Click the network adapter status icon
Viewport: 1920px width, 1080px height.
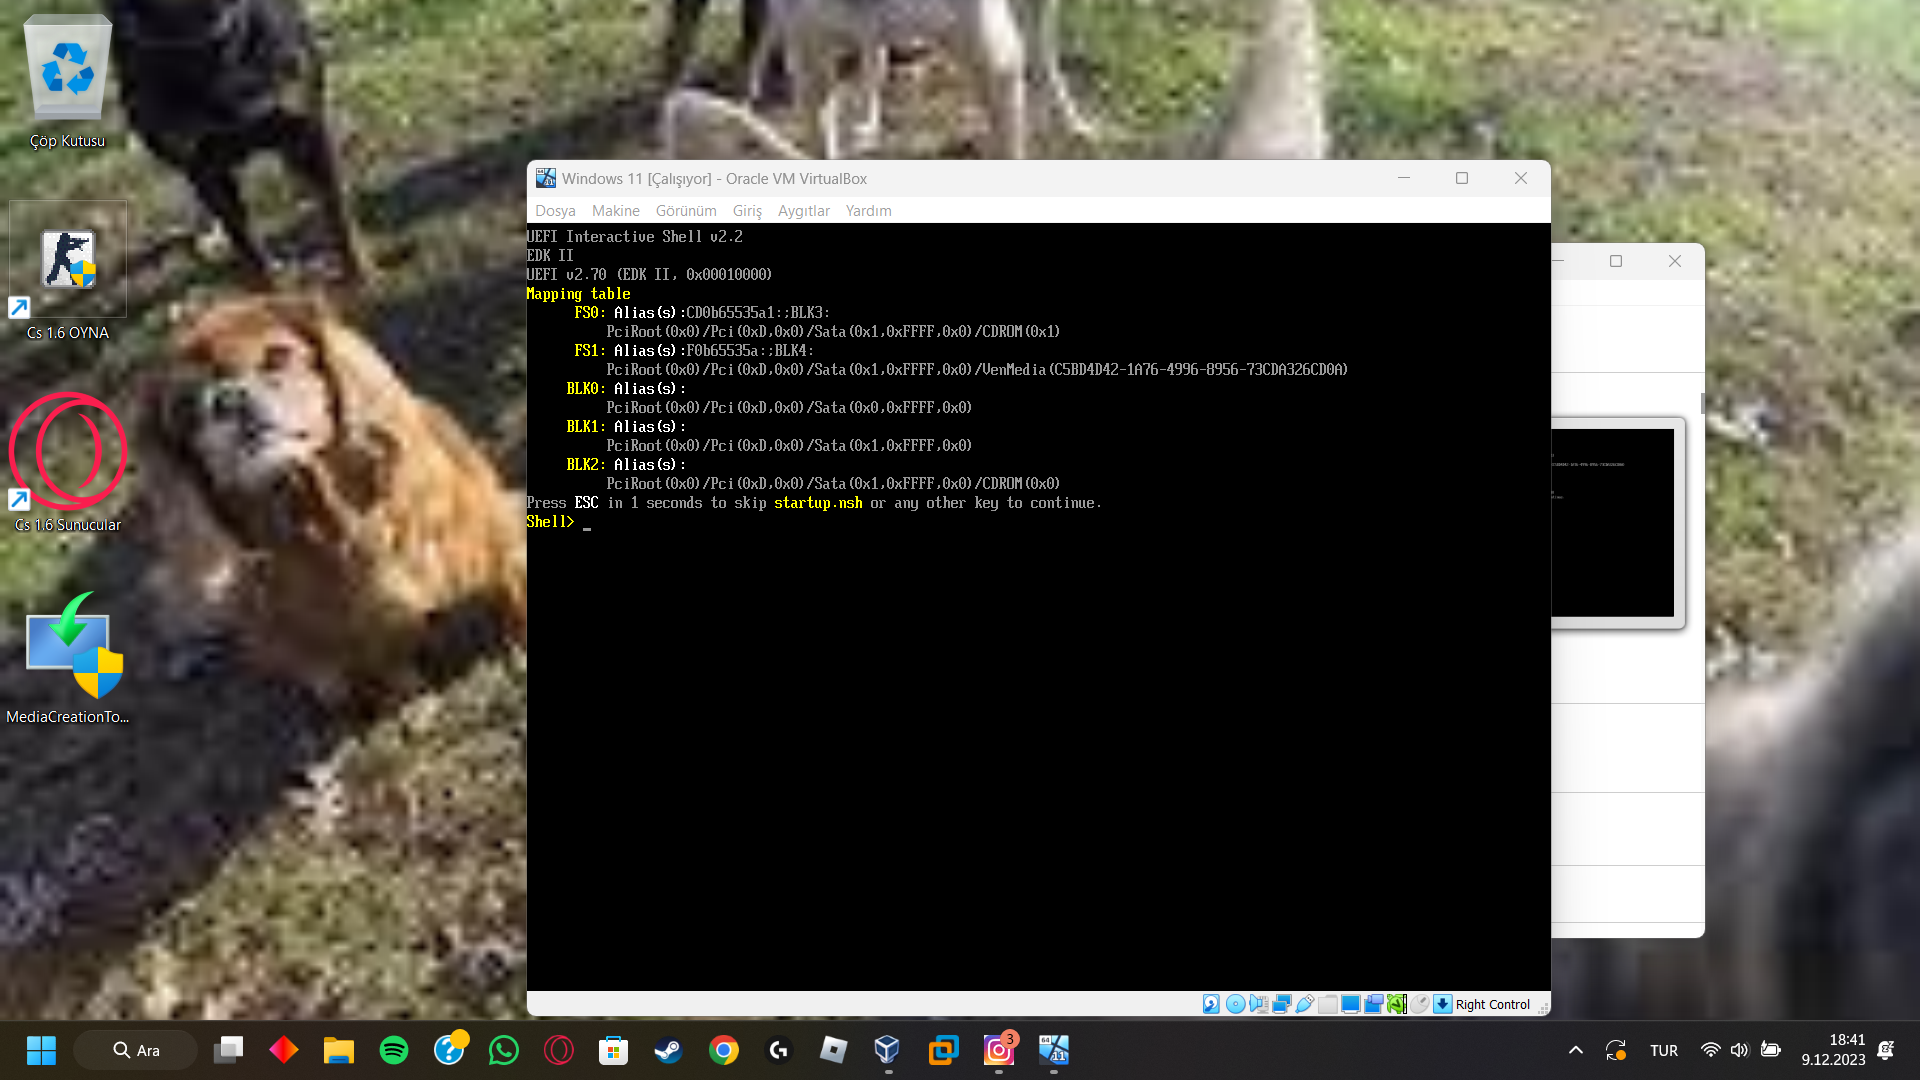[x=1281, y=1004]
